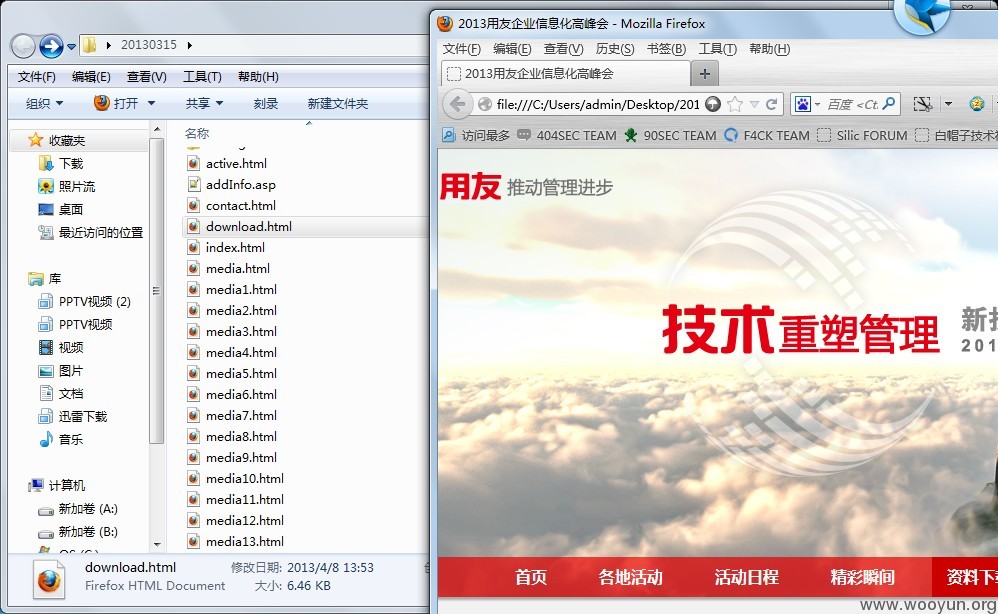Click the Firefox icon beside media.html
Screen dimensions: 998x614
[193, 269]
